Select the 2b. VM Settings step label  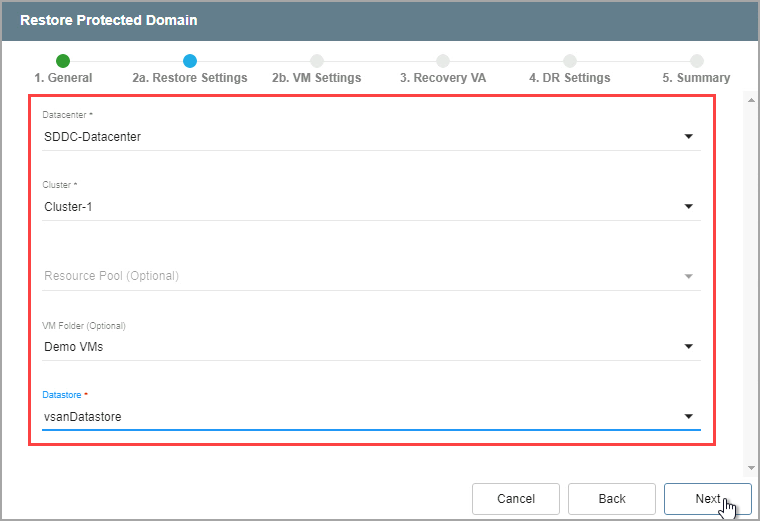[x=317, y=78]
